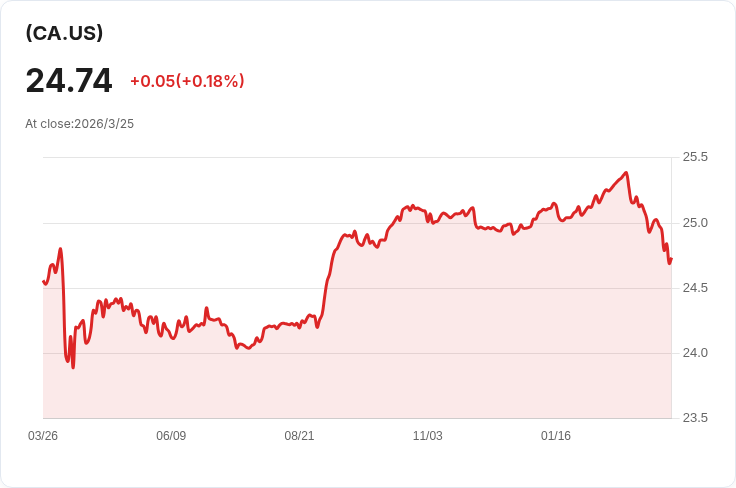This screenshot has width=736, height=488.
Task: Click the highest peak of the price line
Action: coord(626,173)
